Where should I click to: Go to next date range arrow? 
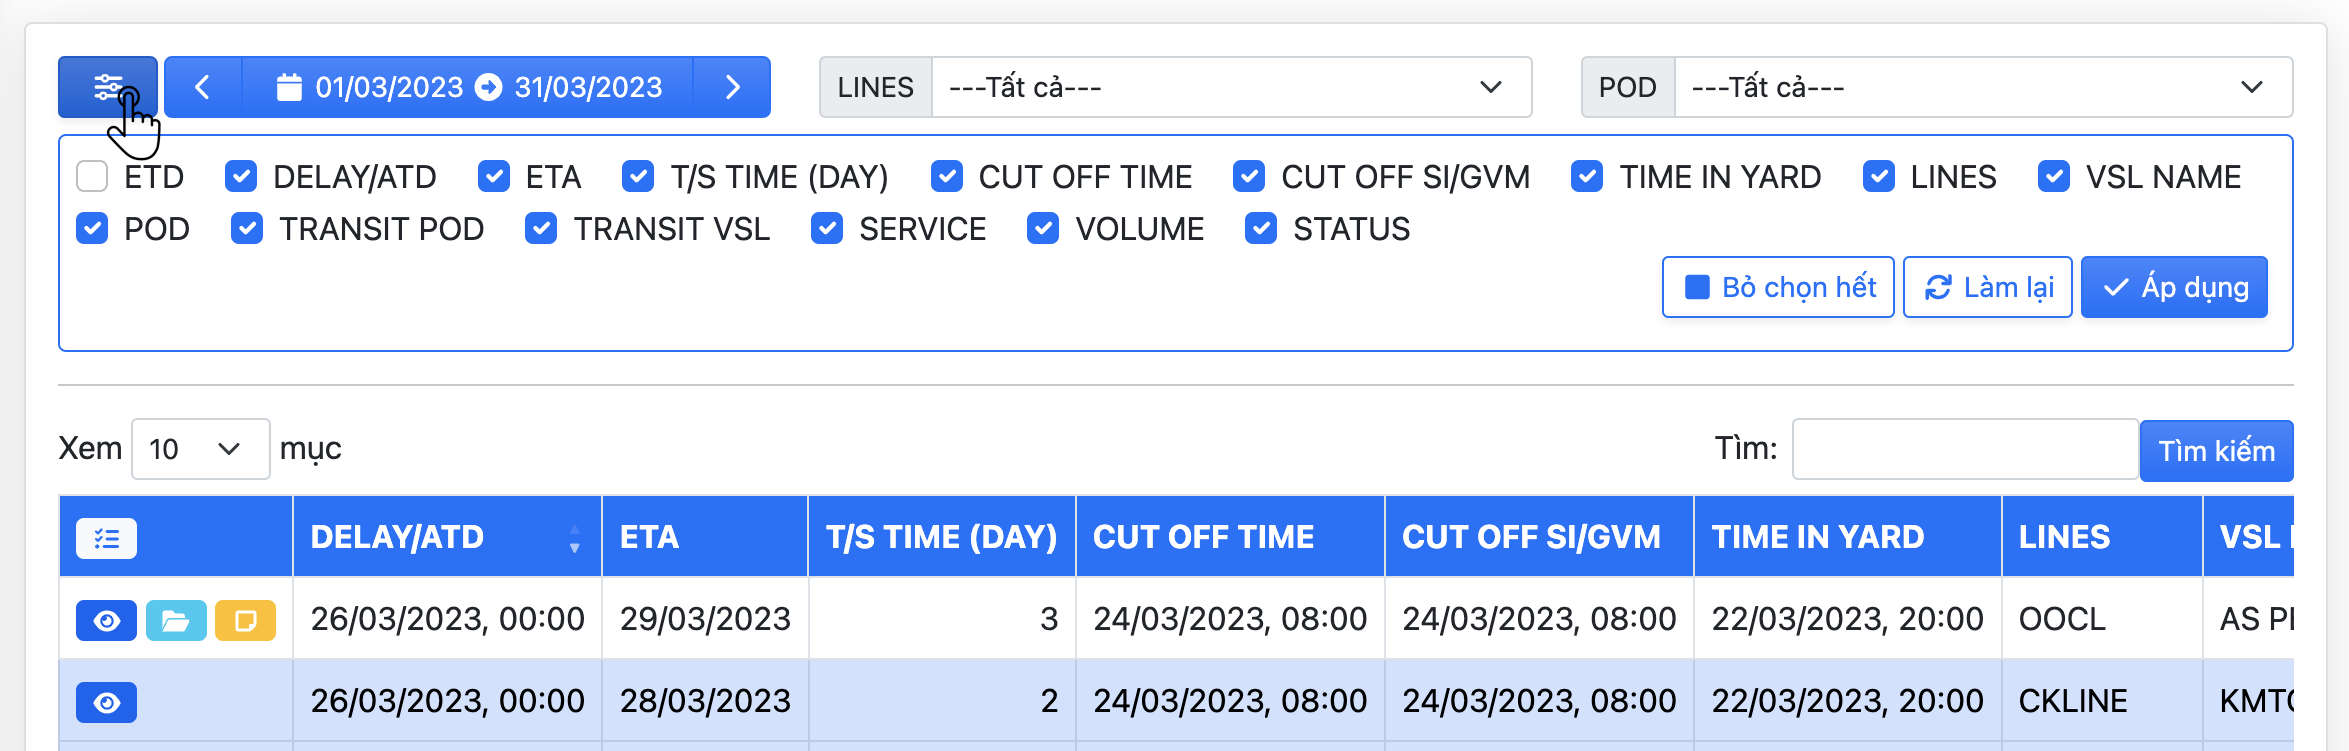pyautogui.click(x=732, y=87)
